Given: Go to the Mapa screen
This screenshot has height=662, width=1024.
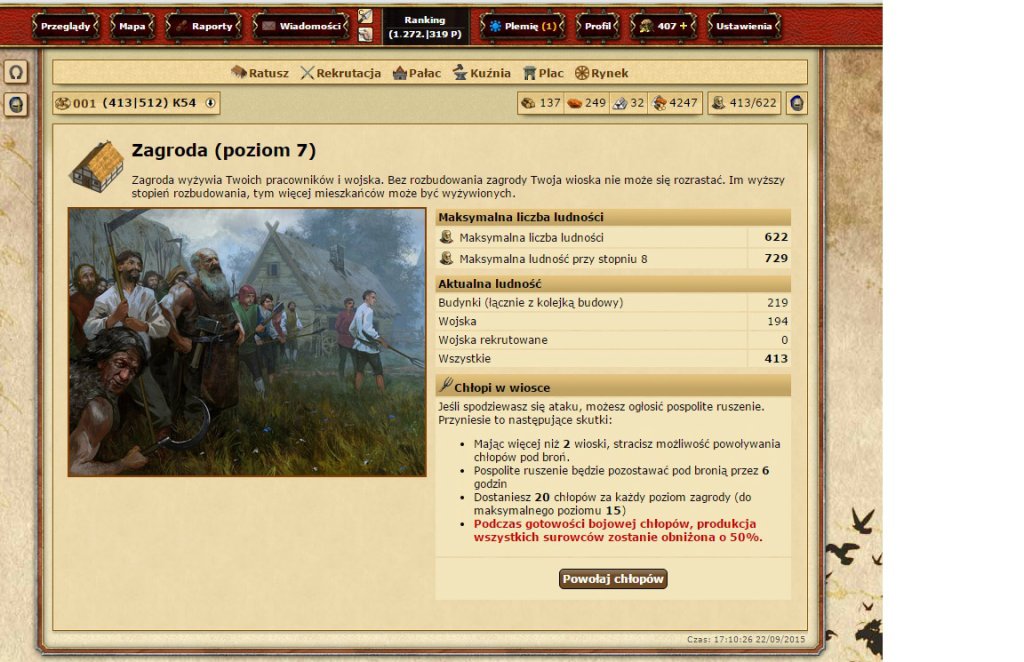Looking at the screenshot, I should click(132, 26).
